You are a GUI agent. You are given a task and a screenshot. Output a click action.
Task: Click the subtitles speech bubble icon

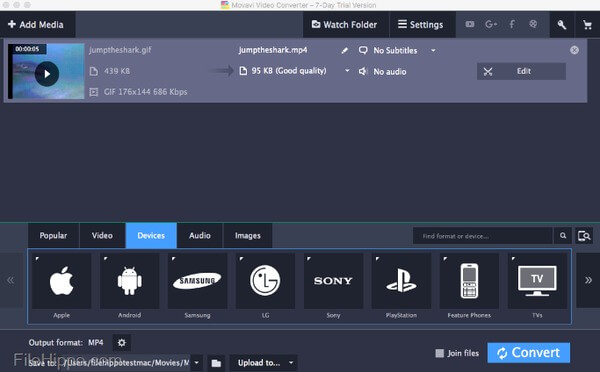pyautogui.click(x=363, y=50)
